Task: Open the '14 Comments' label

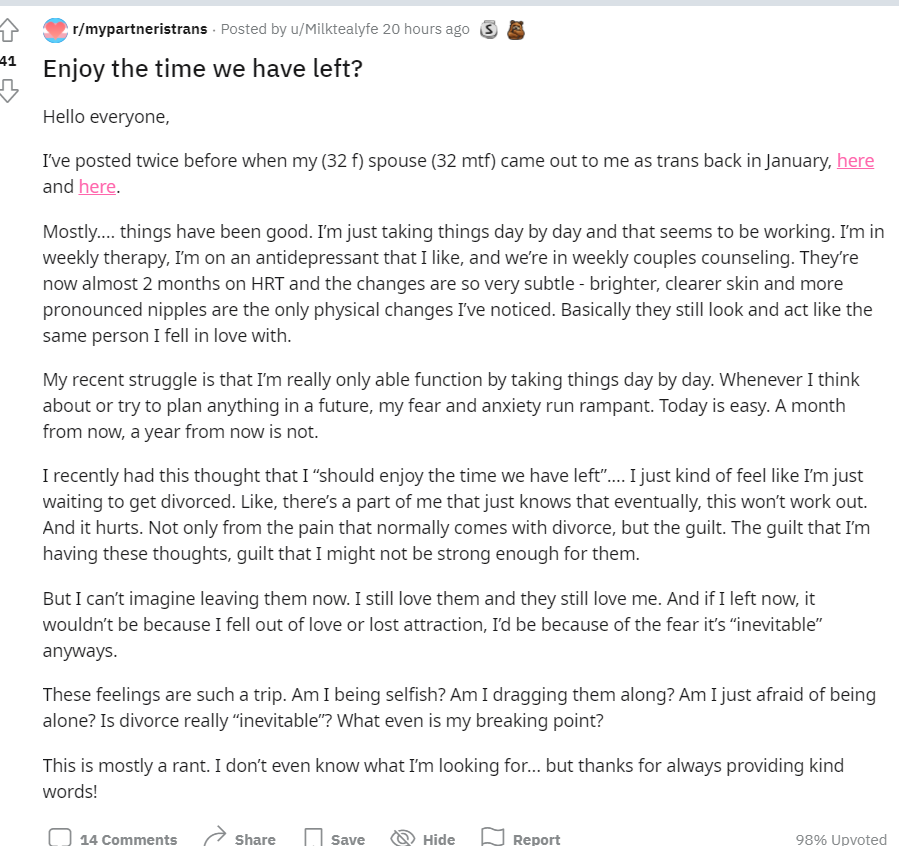Action: coord(128,839)
